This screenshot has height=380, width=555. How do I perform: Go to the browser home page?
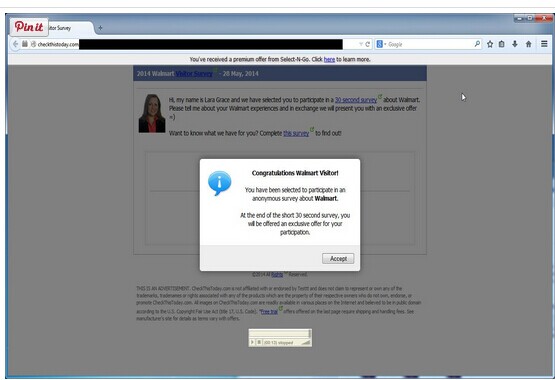[x=528, y=44]
